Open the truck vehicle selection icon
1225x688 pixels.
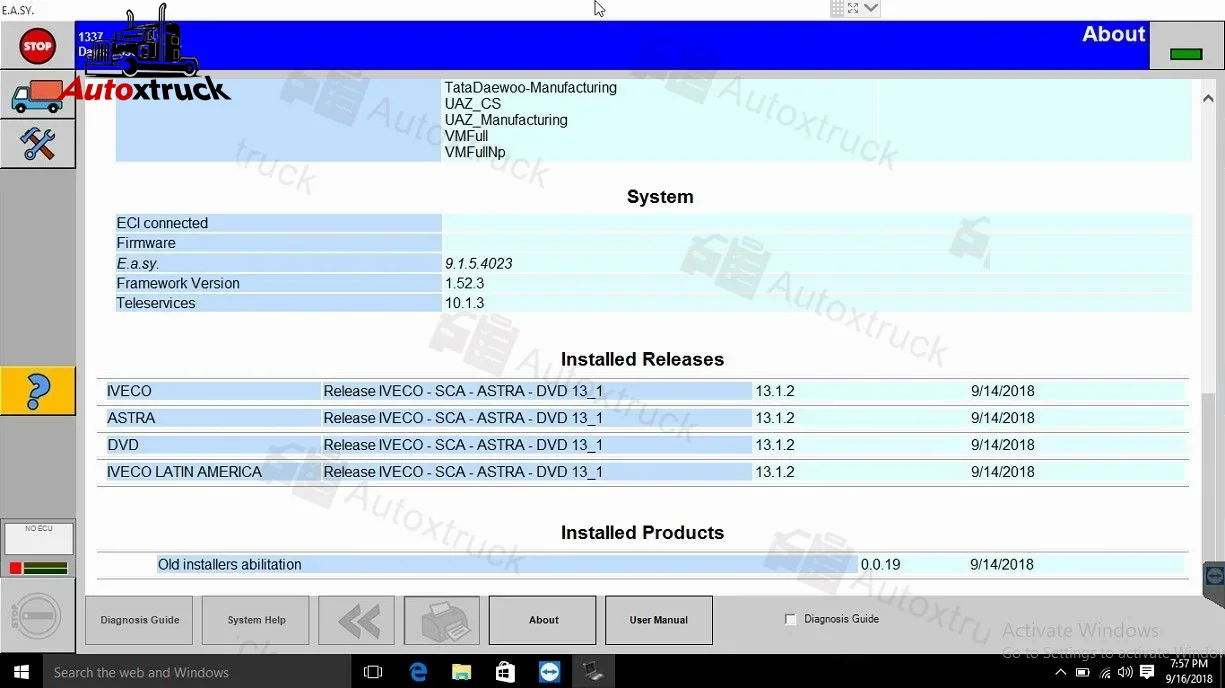[37, 97]
